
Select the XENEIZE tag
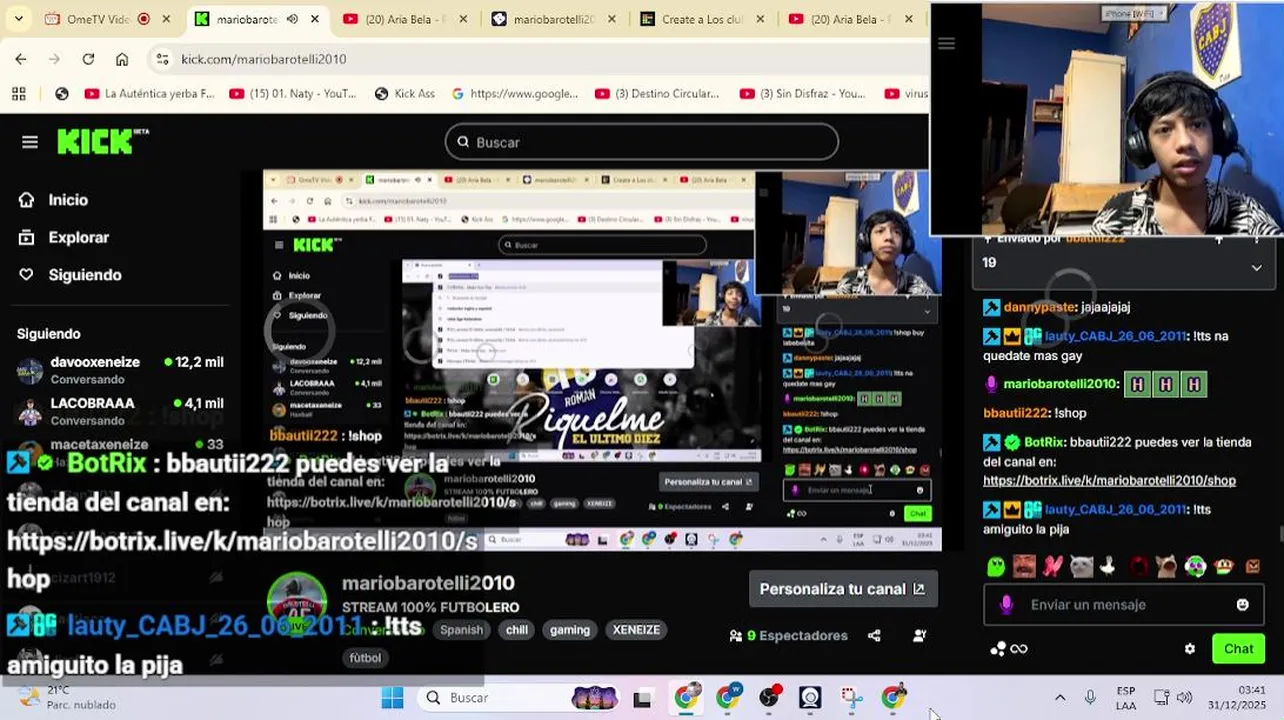636,630
